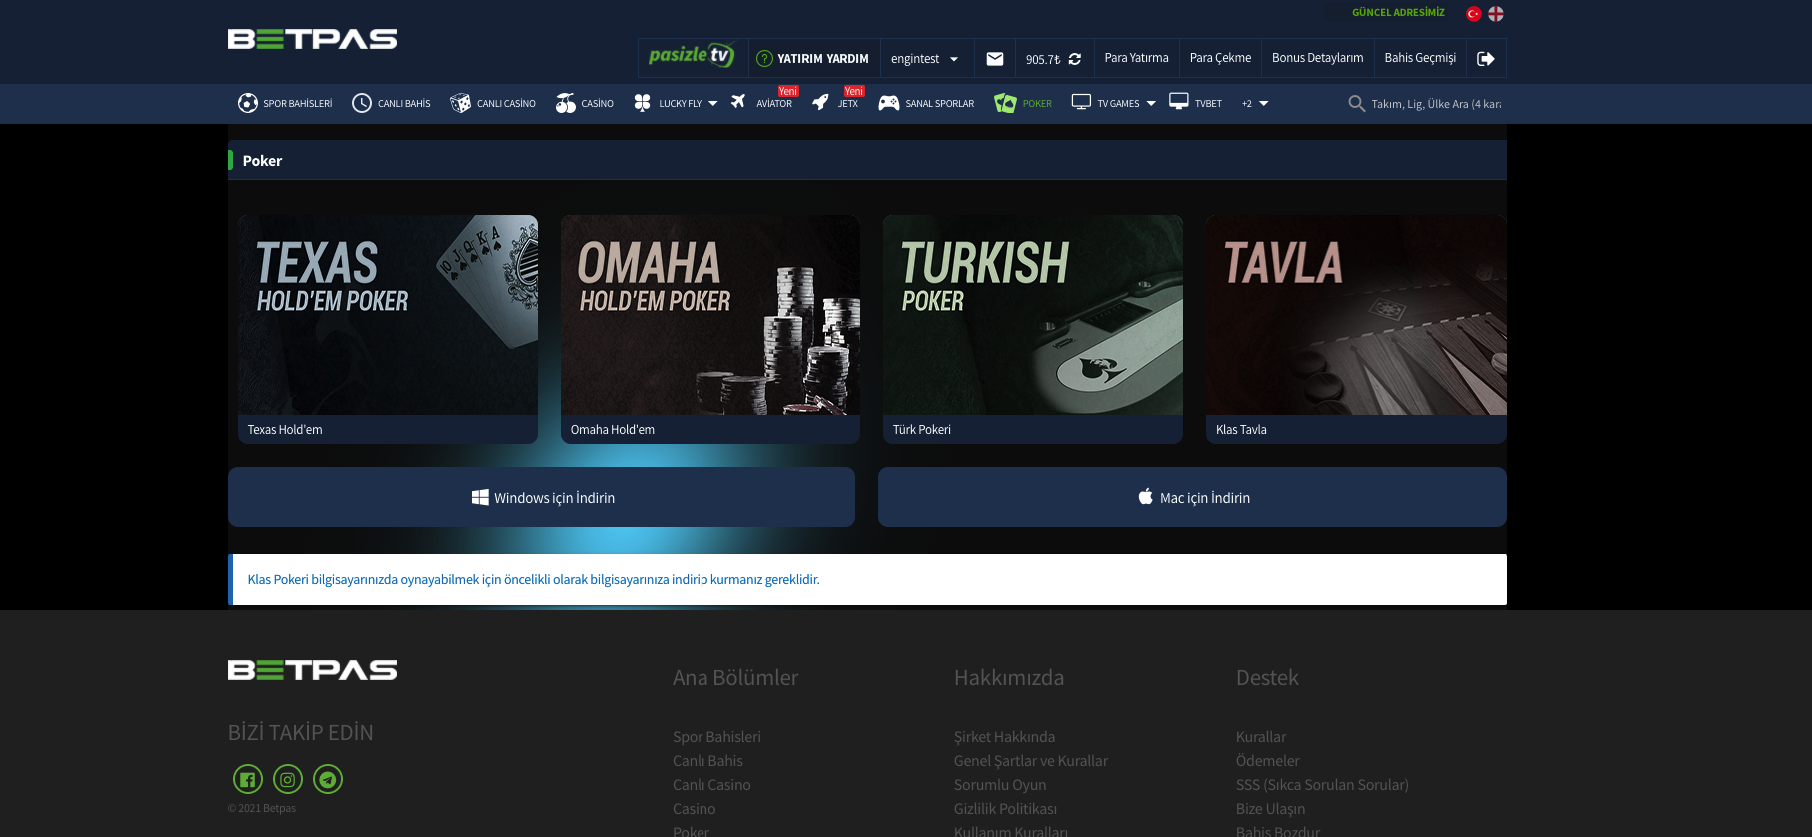Open Genel Şartlar ve Kurallar link
Viewport: 1812px width, 837px height.
[1031, 761]
